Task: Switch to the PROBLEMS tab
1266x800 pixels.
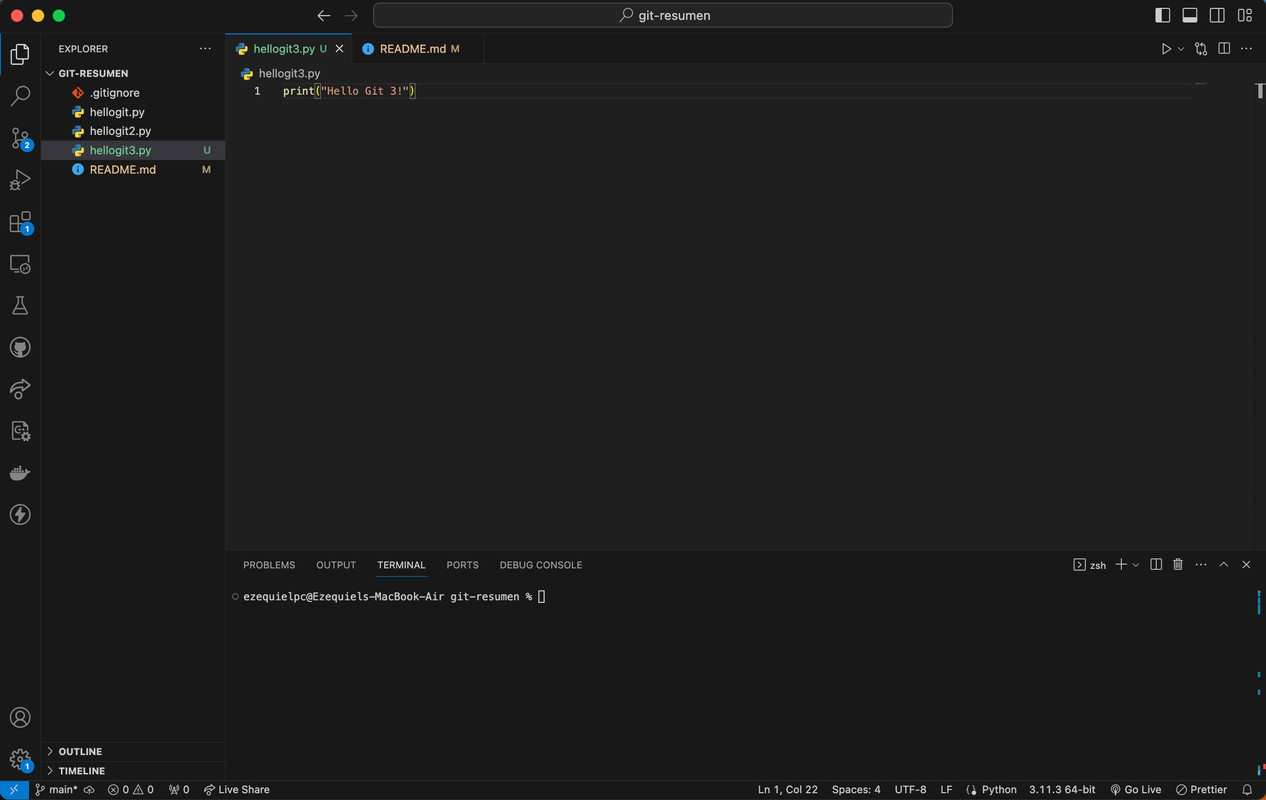Action: 269,565
